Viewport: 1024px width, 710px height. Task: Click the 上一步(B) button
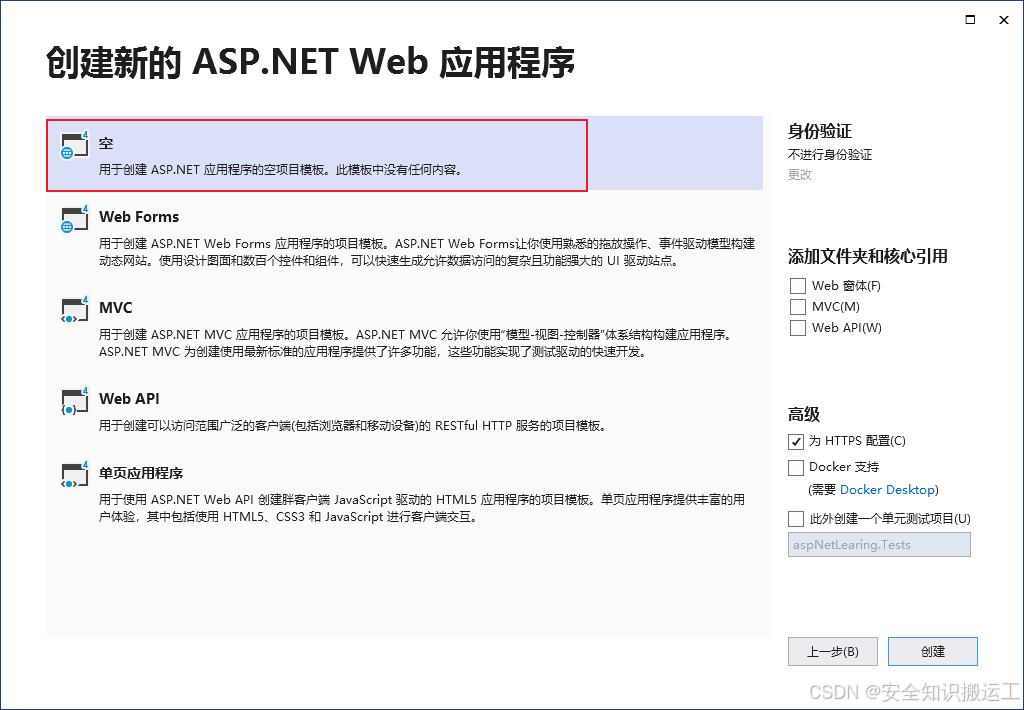833,652
